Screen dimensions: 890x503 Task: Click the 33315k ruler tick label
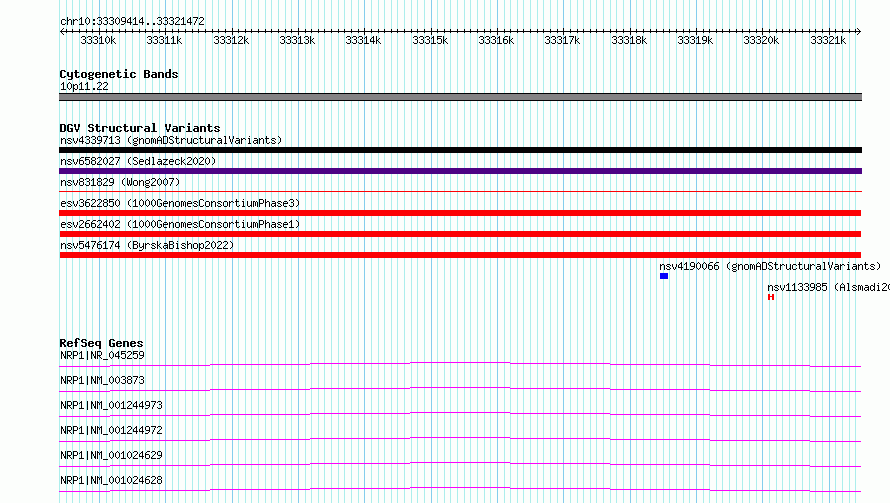coord(430,40)
